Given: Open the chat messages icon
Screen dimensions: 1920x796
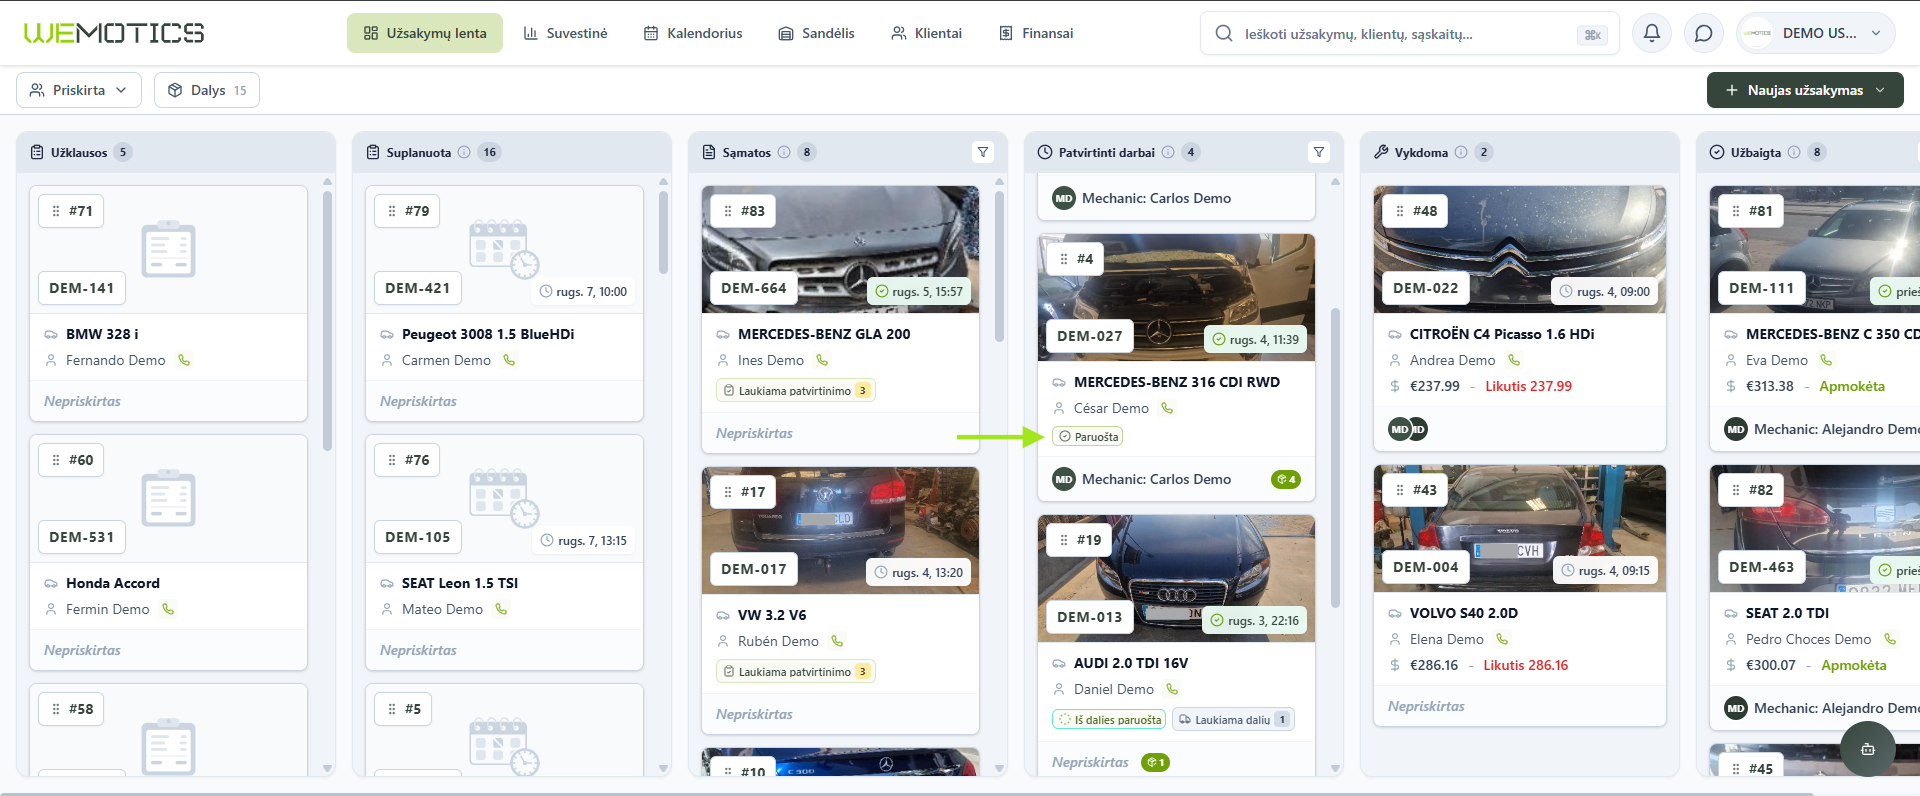Looking at the screenshot, I should 1704,33.
